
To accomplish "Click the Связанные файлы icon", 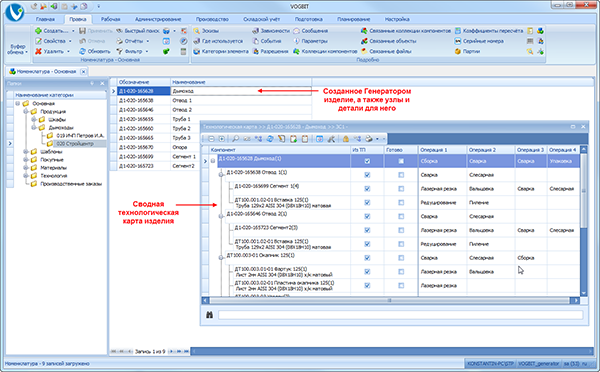I will point(364,51).
